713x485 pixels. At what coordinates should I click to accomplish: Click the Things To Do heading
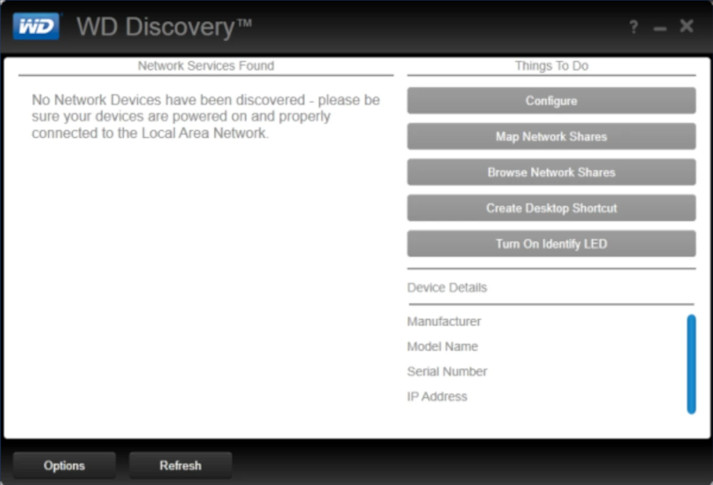point(552,66)
